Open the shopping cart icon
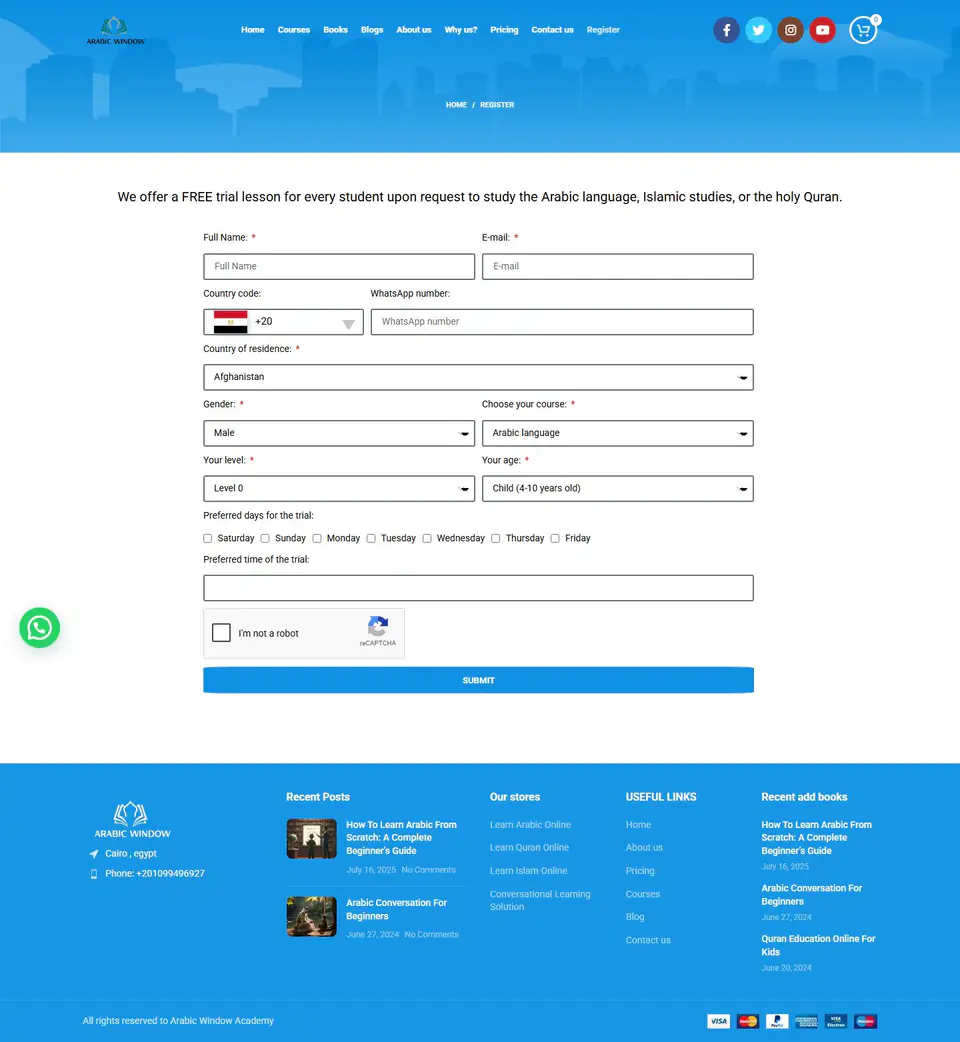Screen dimensions: 960x1042 (x=863, y=30)
